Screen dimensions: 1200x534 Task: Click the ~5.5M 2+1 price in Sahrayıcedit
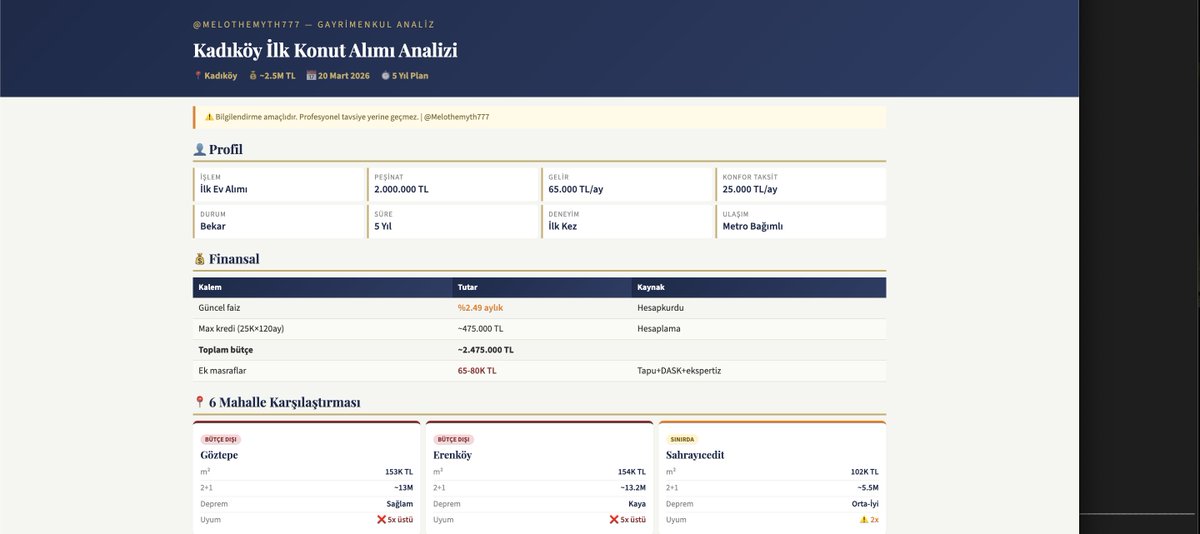click(867, 488)
